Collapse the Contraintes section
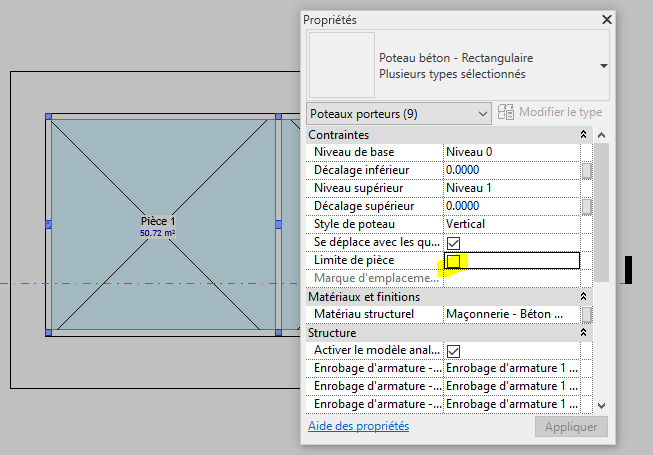This screenshot has width=653, height=455. [x=583, y=134]
